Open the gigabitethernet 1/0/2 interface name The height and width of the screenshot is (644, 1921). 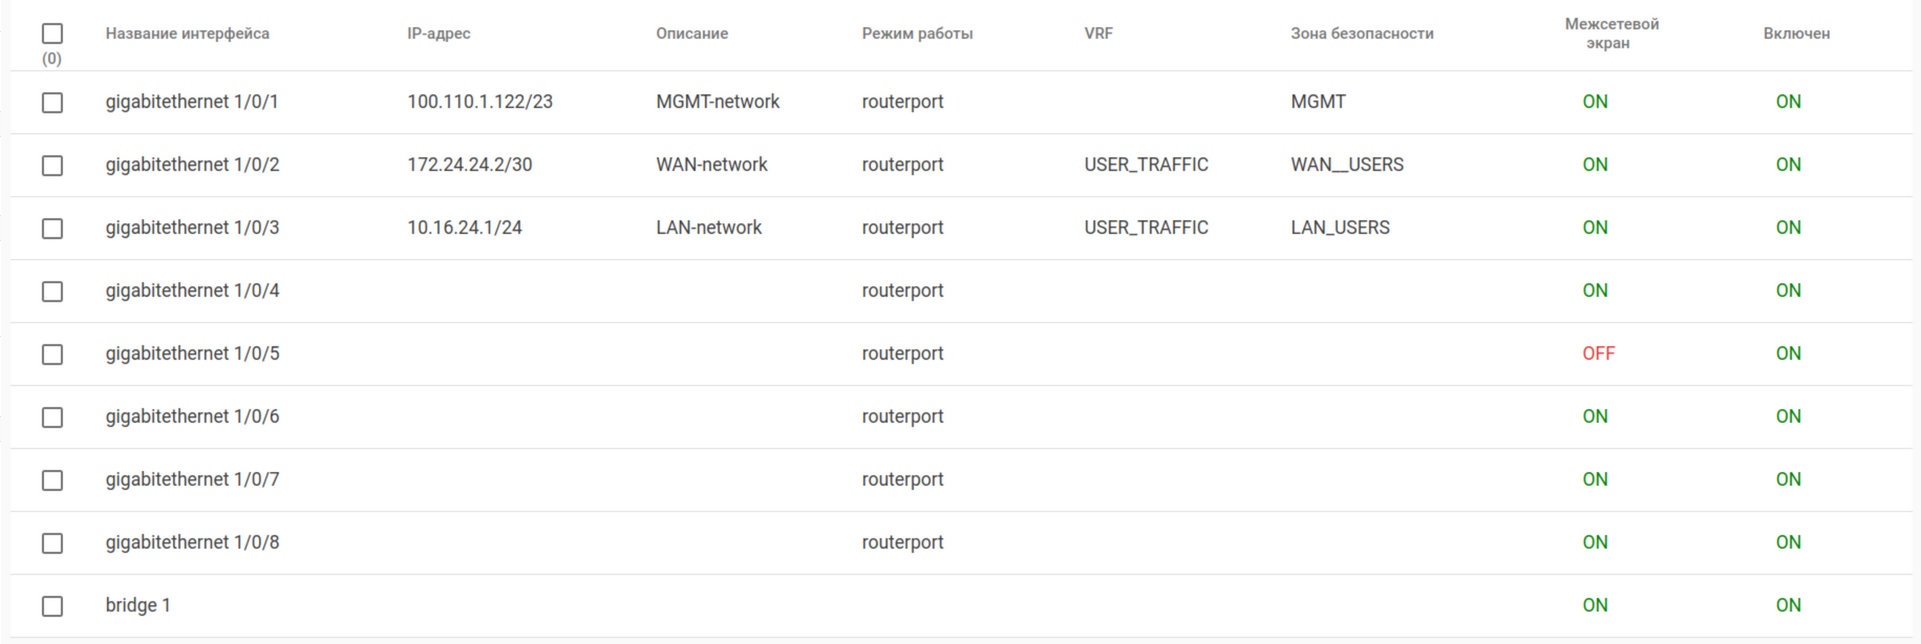coord(192,165)
